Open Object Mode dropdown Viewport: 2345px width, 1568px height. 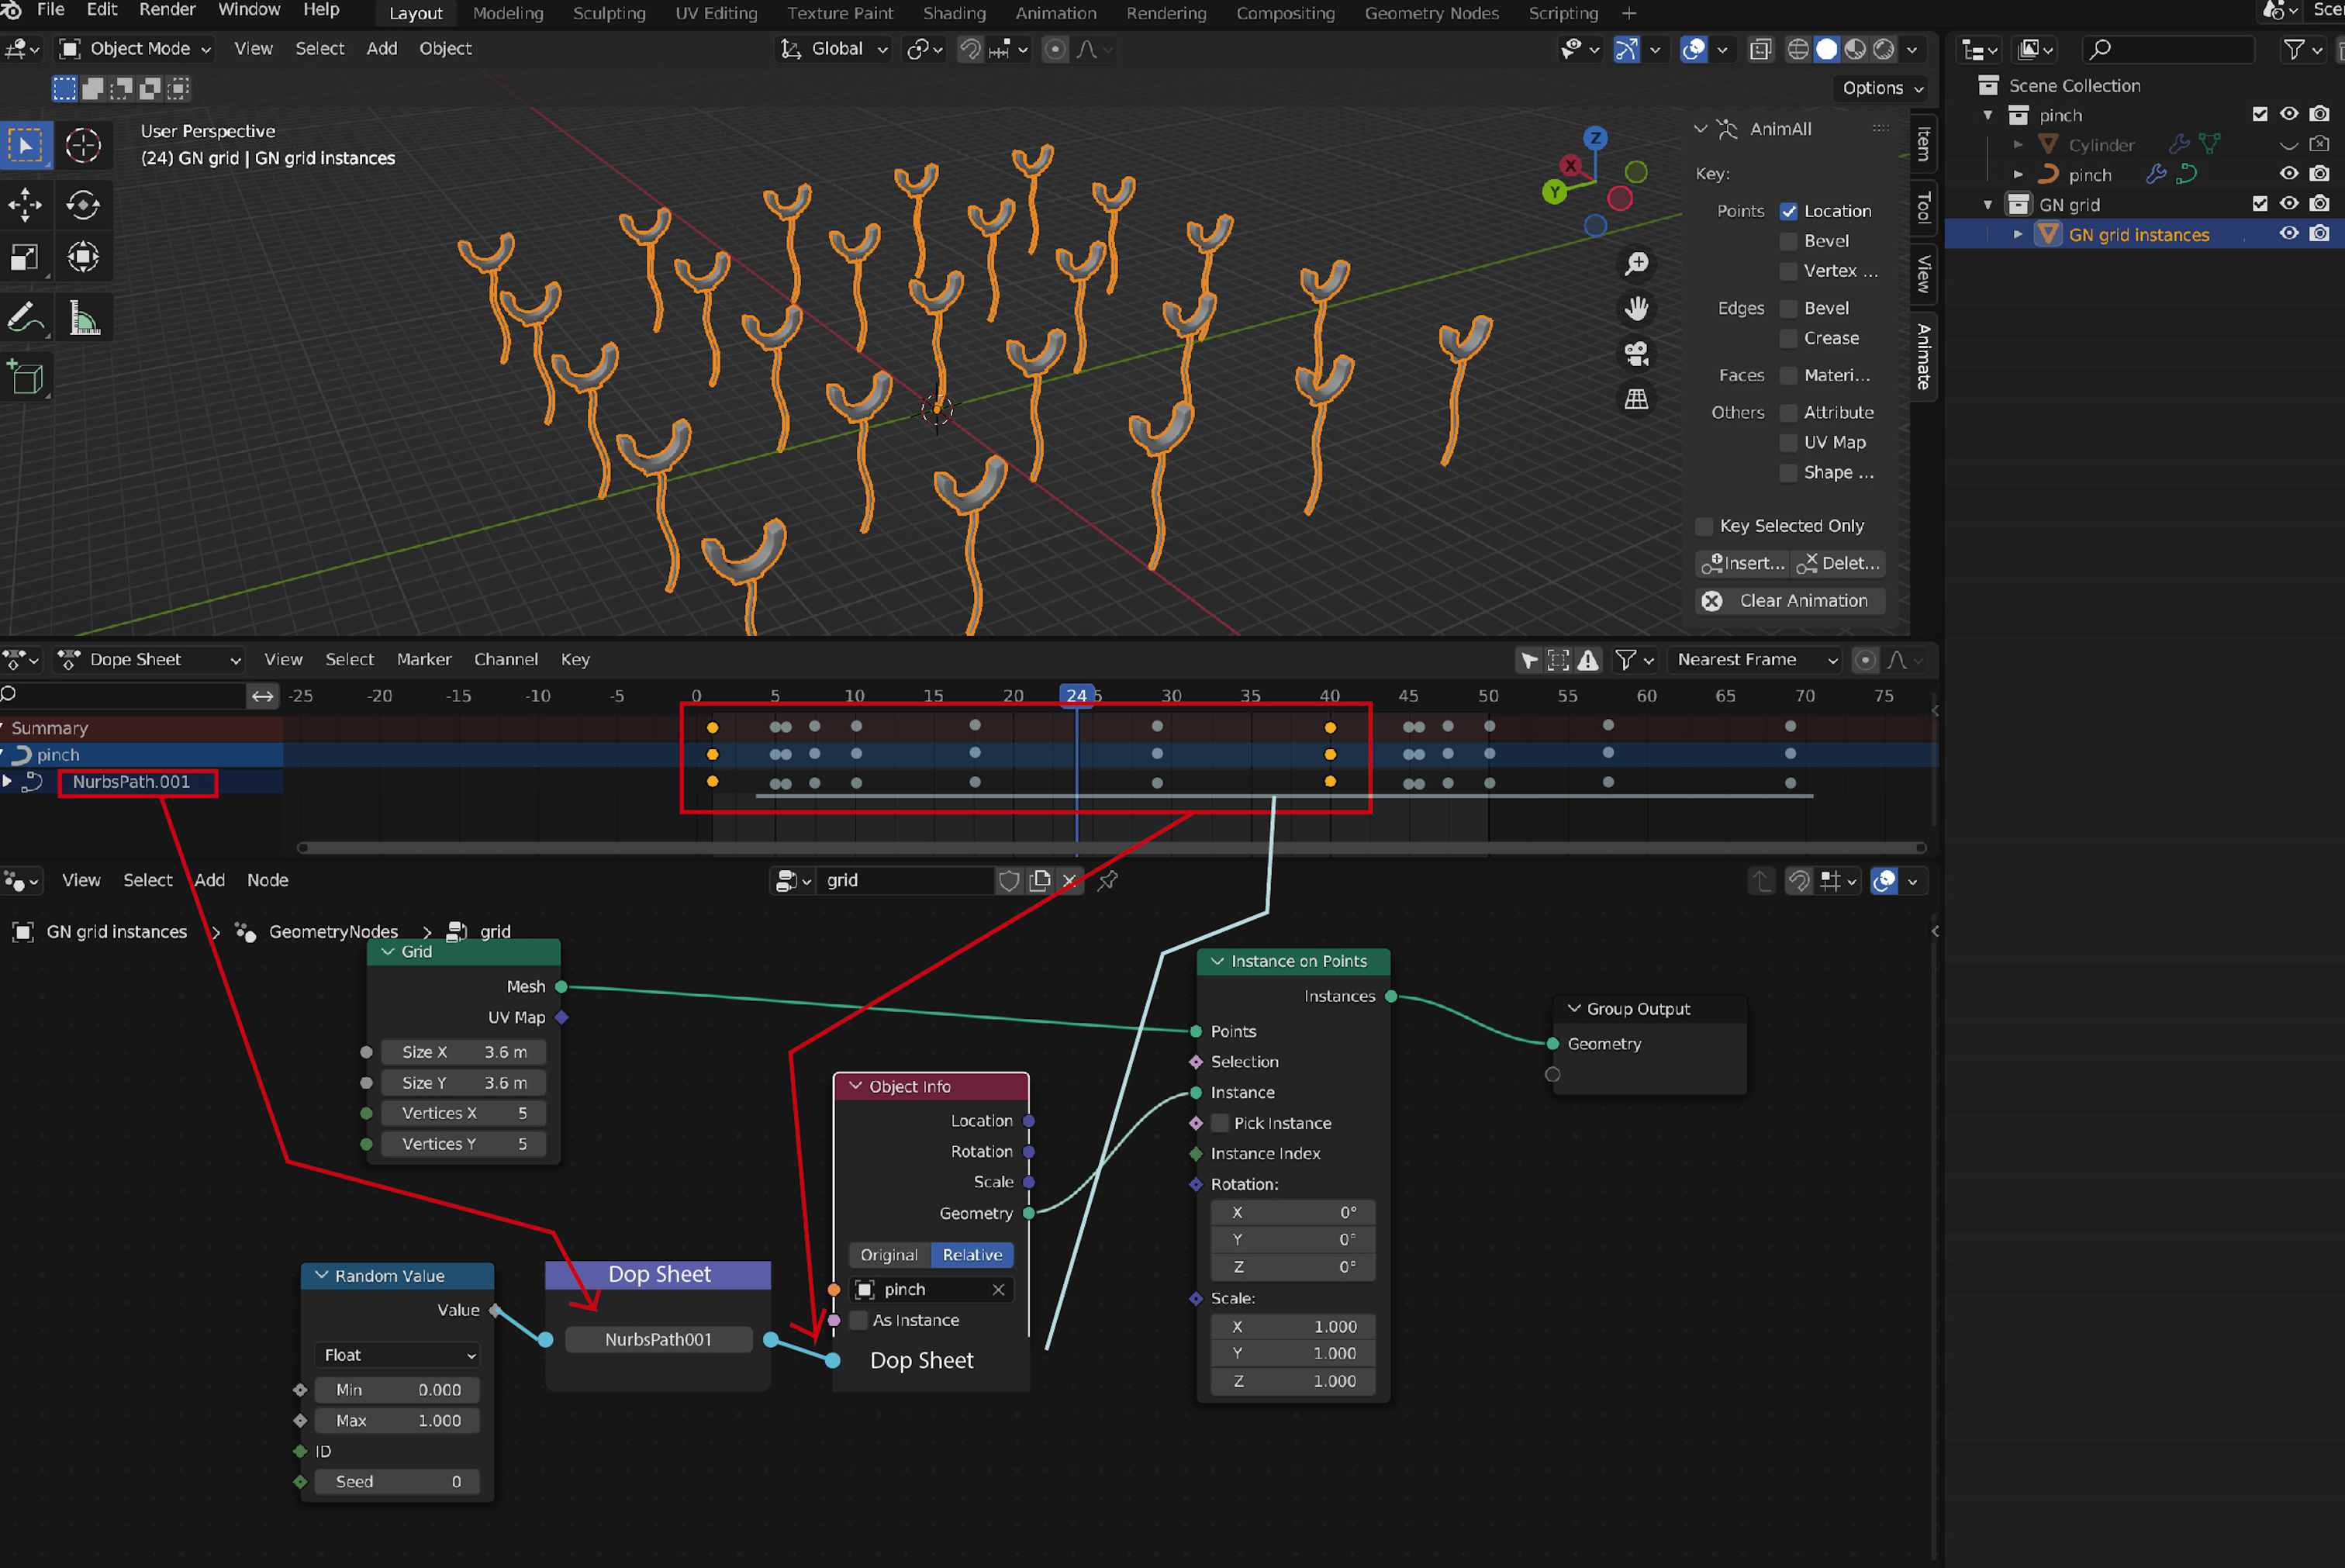point(136,49)
